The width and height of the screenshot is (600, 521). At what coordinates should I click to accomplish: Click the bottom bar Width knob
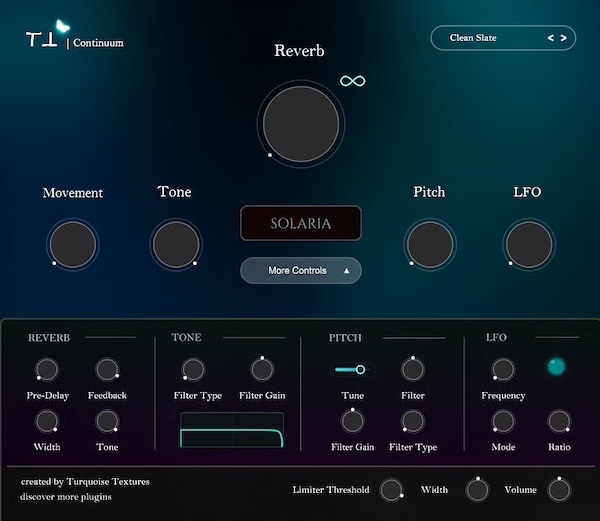click(477, 490)
